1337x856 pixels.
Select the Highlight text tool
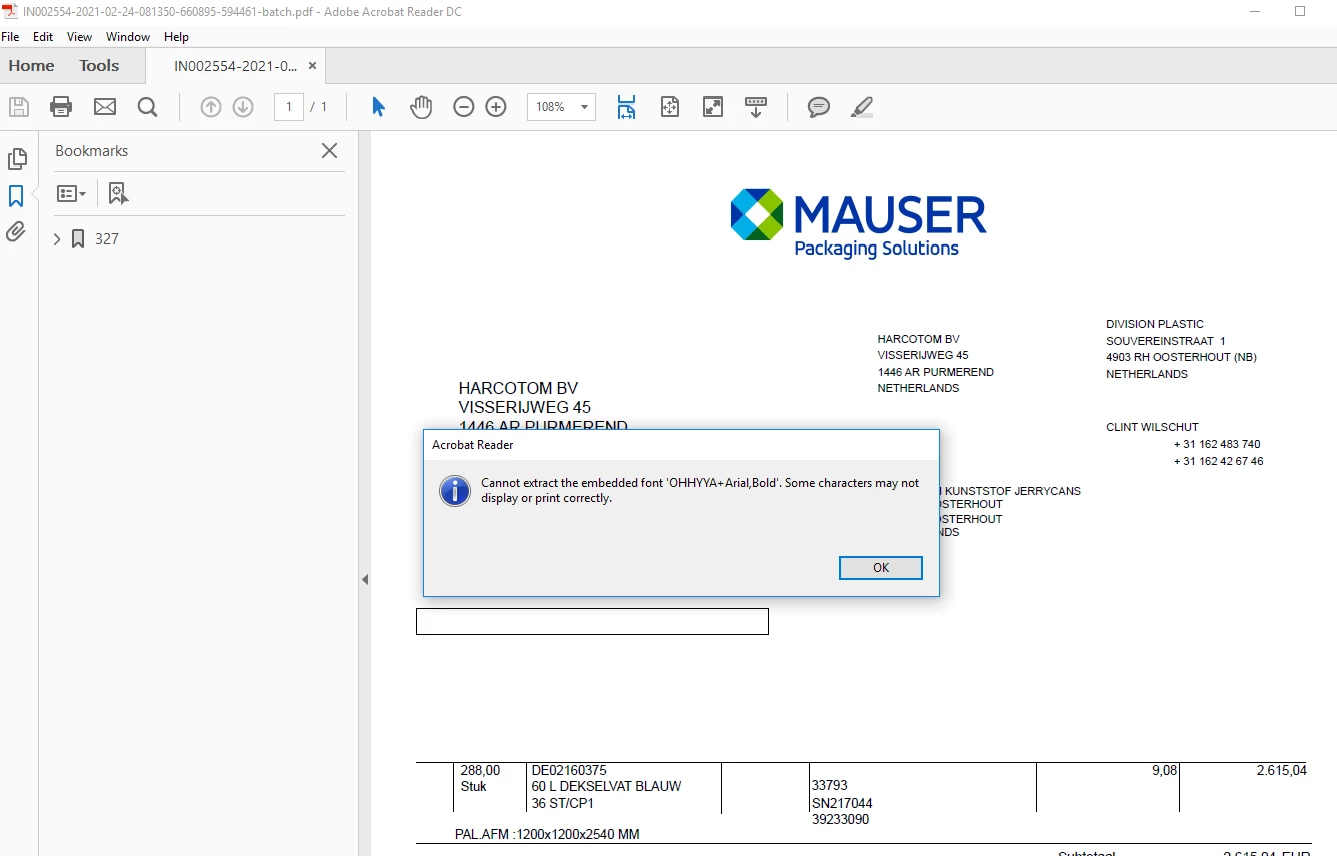tap(862, 107)
